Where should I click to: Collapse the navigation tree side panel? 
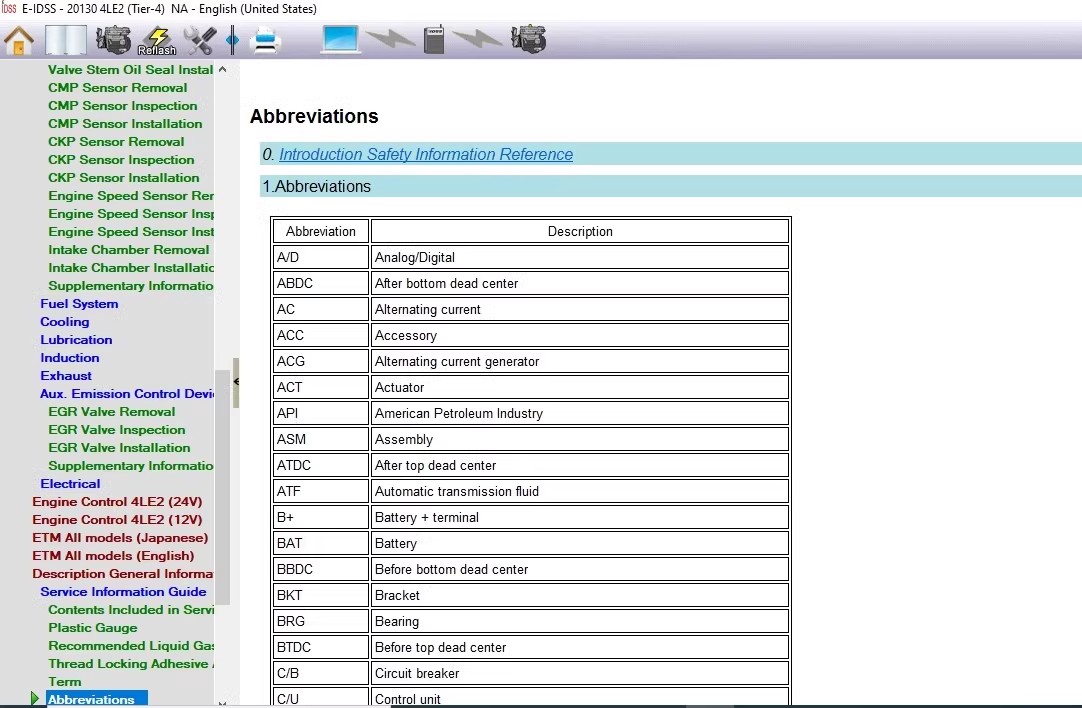(x=236, y=382)
